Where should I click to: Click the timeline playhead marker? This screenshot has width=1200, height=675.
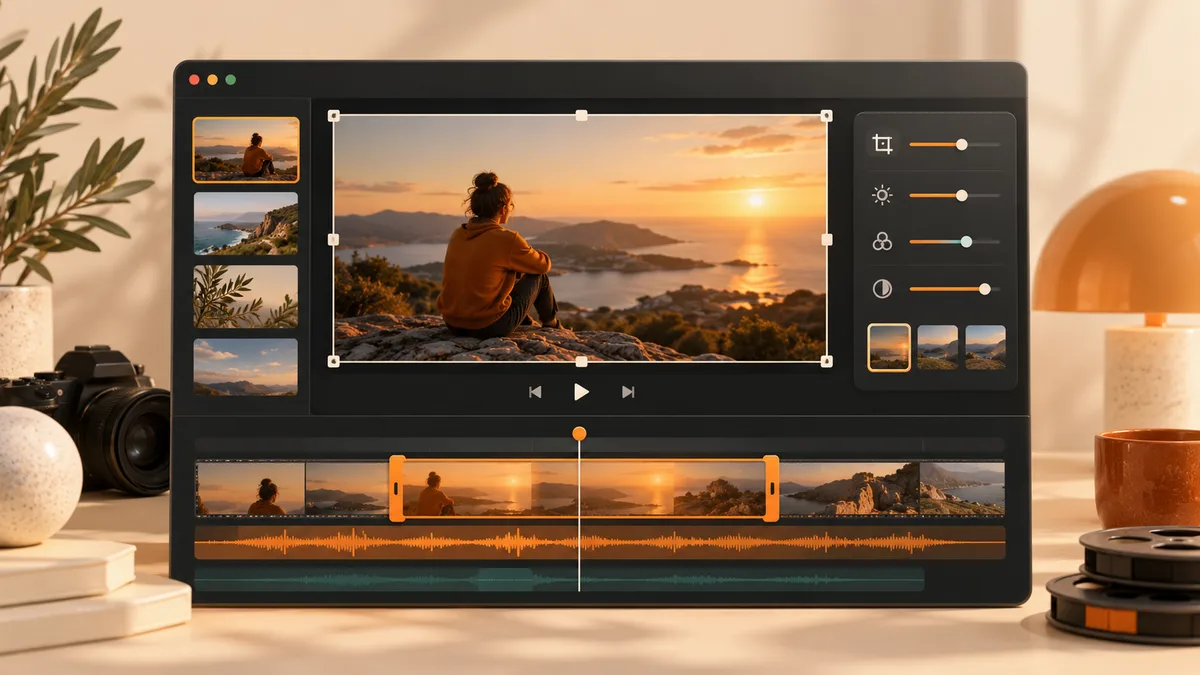click(579, 433)
